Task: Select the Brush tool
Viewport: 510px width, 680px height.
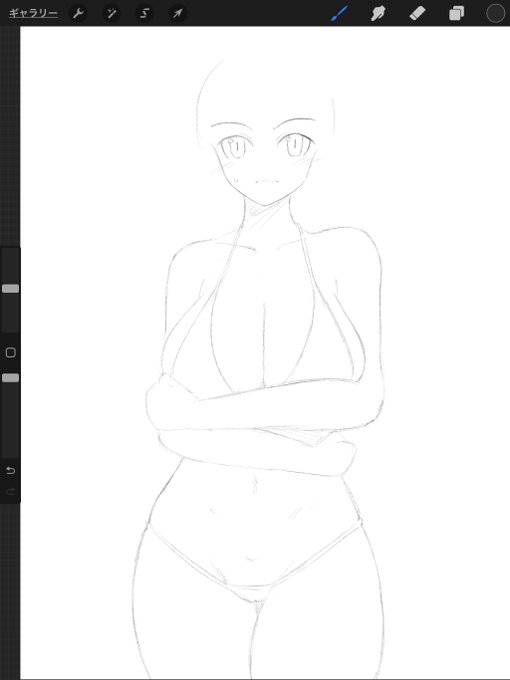Action: (339, 13)
